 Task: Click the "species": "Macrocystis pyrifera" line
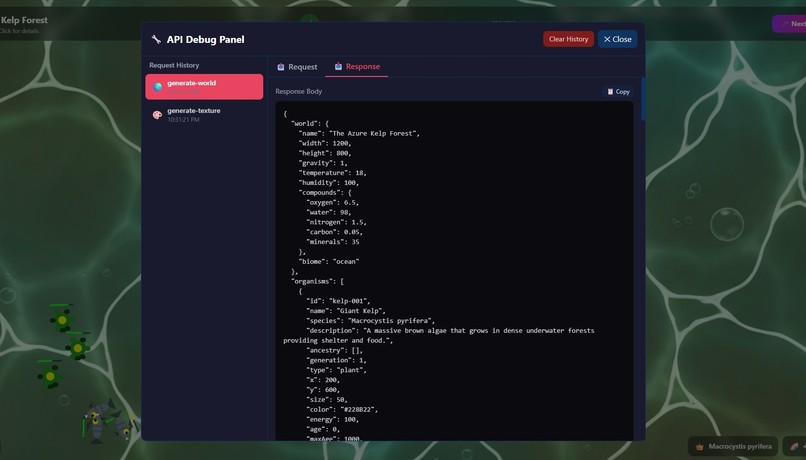[x=371, y=321]
